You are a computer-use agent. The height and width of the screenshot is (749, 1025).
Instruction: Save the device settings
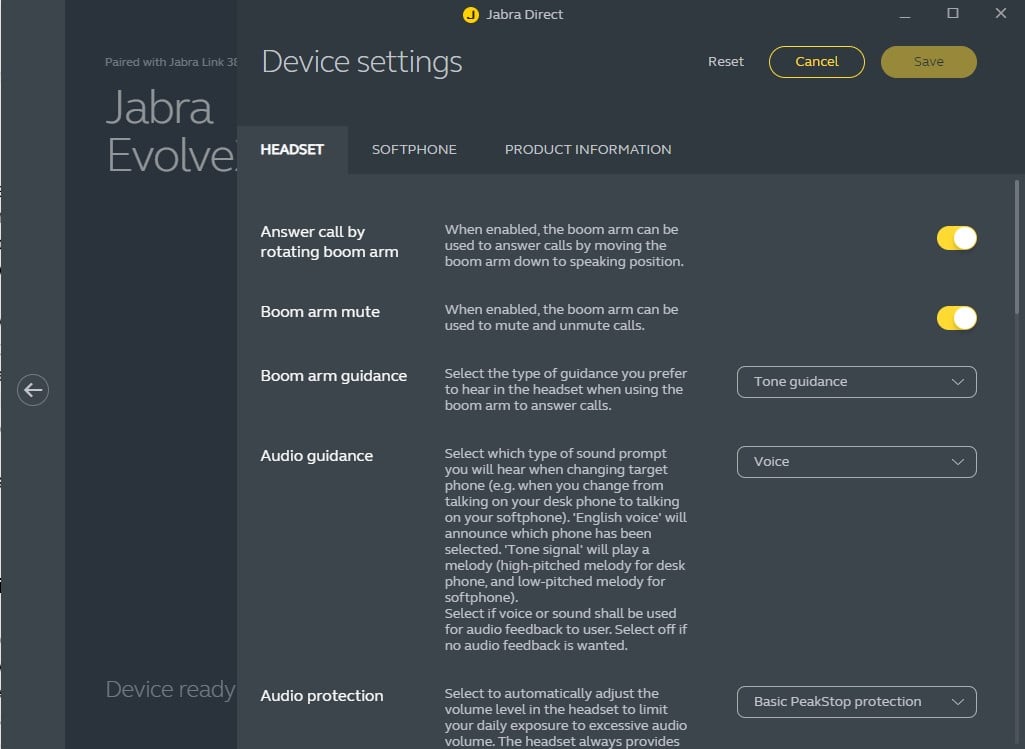tap(928, 62)
